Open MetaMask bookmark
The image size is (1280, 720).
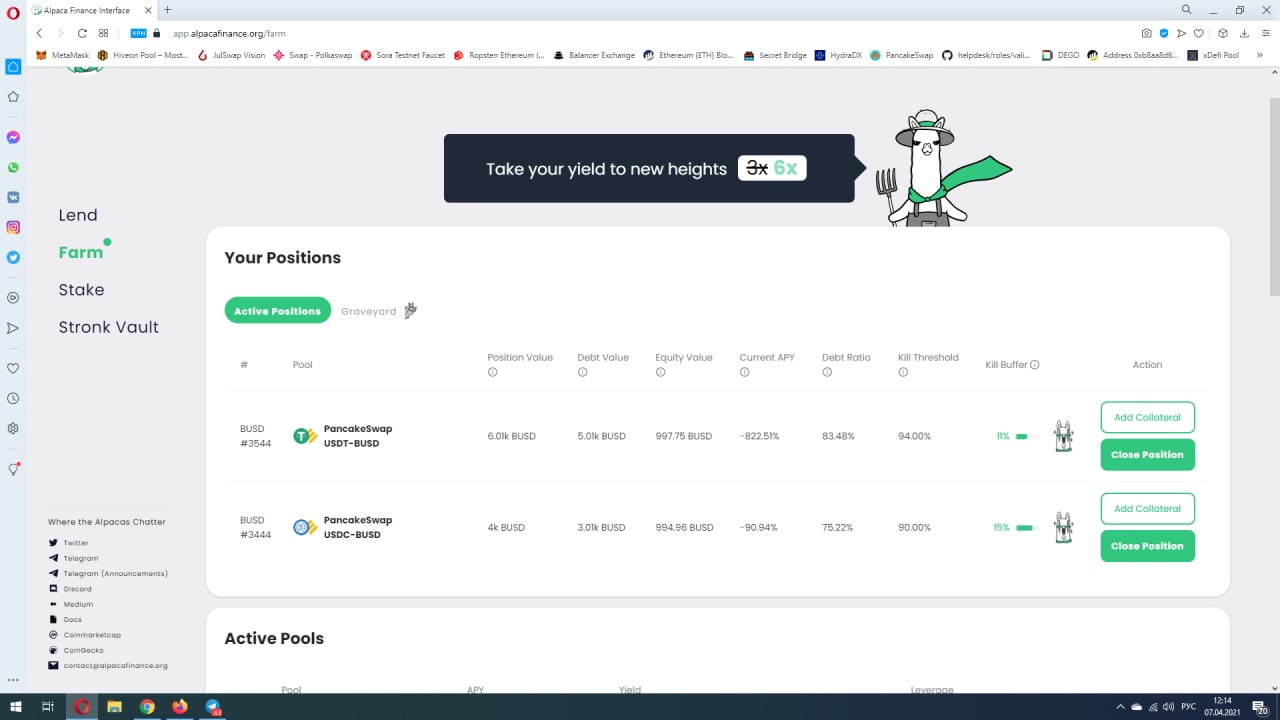coord(63,55)
